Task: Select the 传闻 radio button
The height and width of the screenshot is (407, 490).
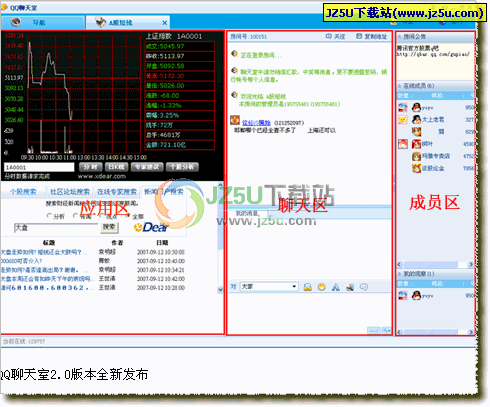Action: point(75,216)
